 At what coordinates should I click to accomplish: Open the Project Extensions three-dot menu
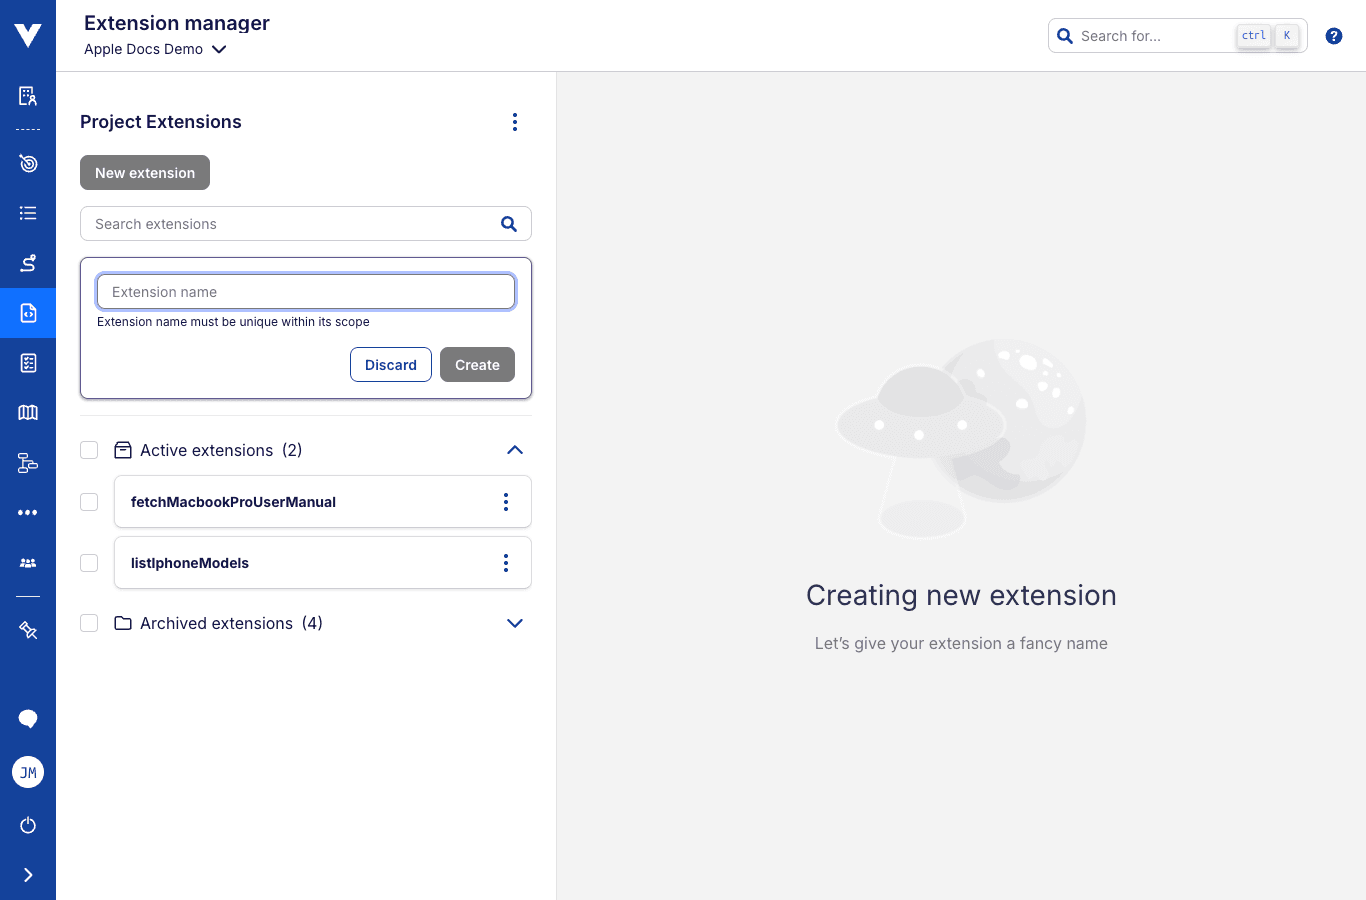point(515,121)
